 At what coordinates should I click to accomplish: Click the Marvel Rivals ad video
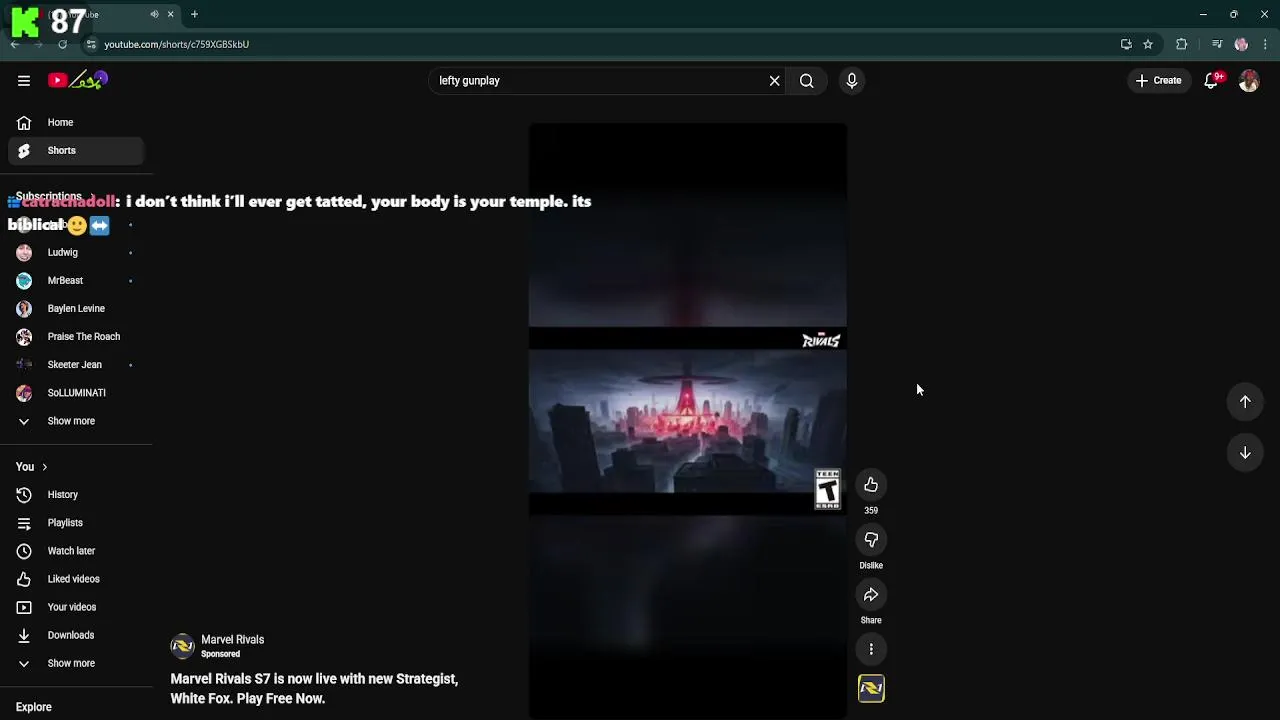pyautogui.click(x=688, y=421)
